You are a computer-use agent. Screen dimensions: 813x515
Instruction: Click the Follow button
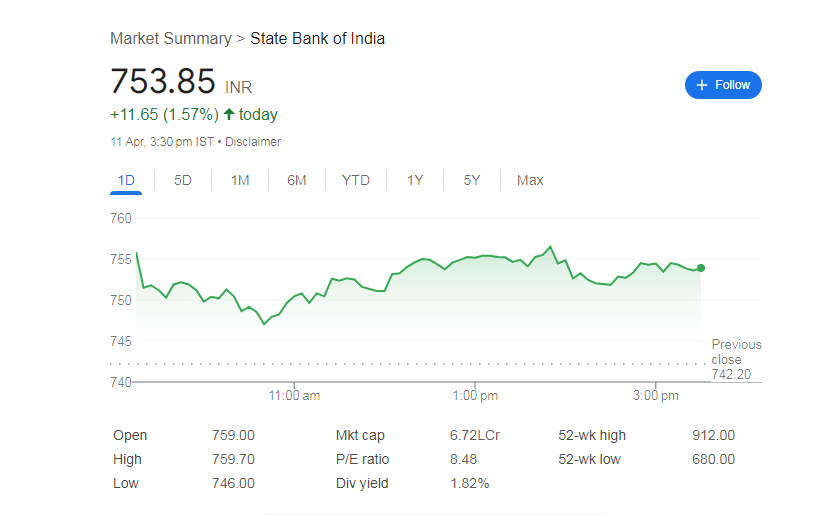723,85
